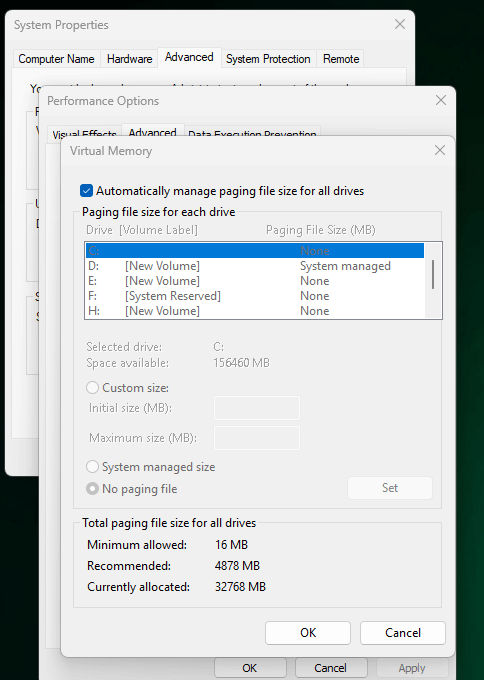Switch to Advanced tab in Performance Options
The height and width of the screenshot is (680, 484).
click(x=152, y=132)
